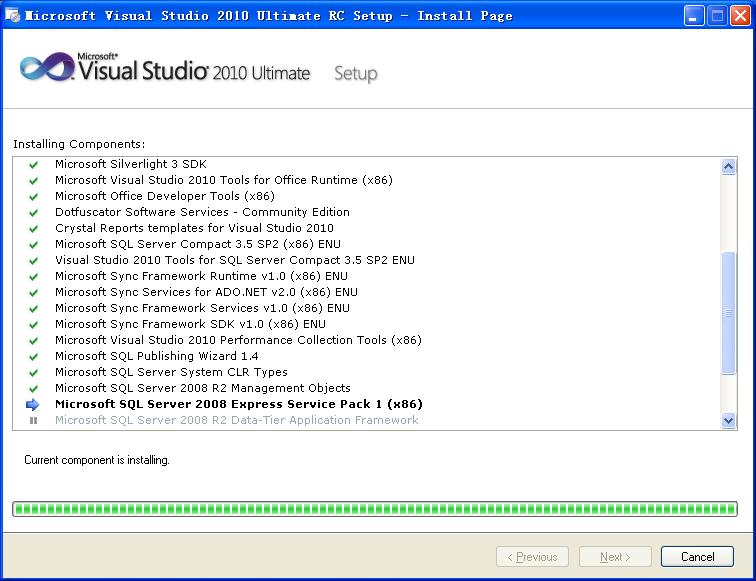Select Dotfuscator Software Services - Community Edition row
The height and width of the screenshot is (581, 756).
pos(202,212)
